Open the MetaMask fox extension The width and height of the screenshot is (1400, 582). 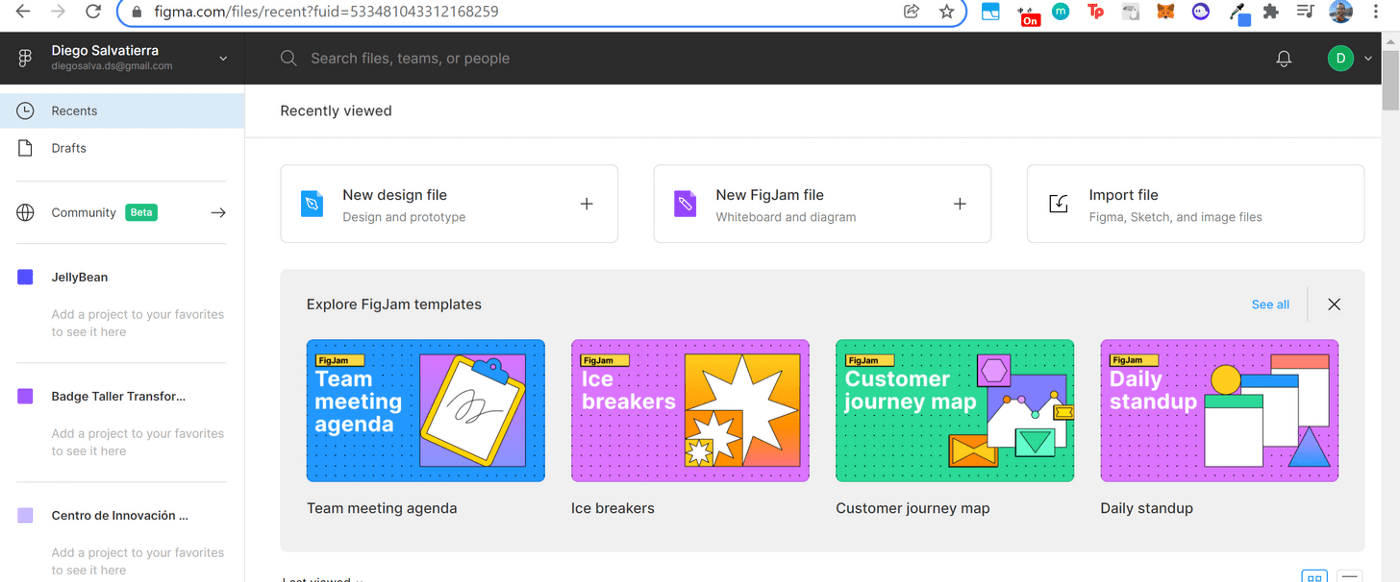(1166, 12)
